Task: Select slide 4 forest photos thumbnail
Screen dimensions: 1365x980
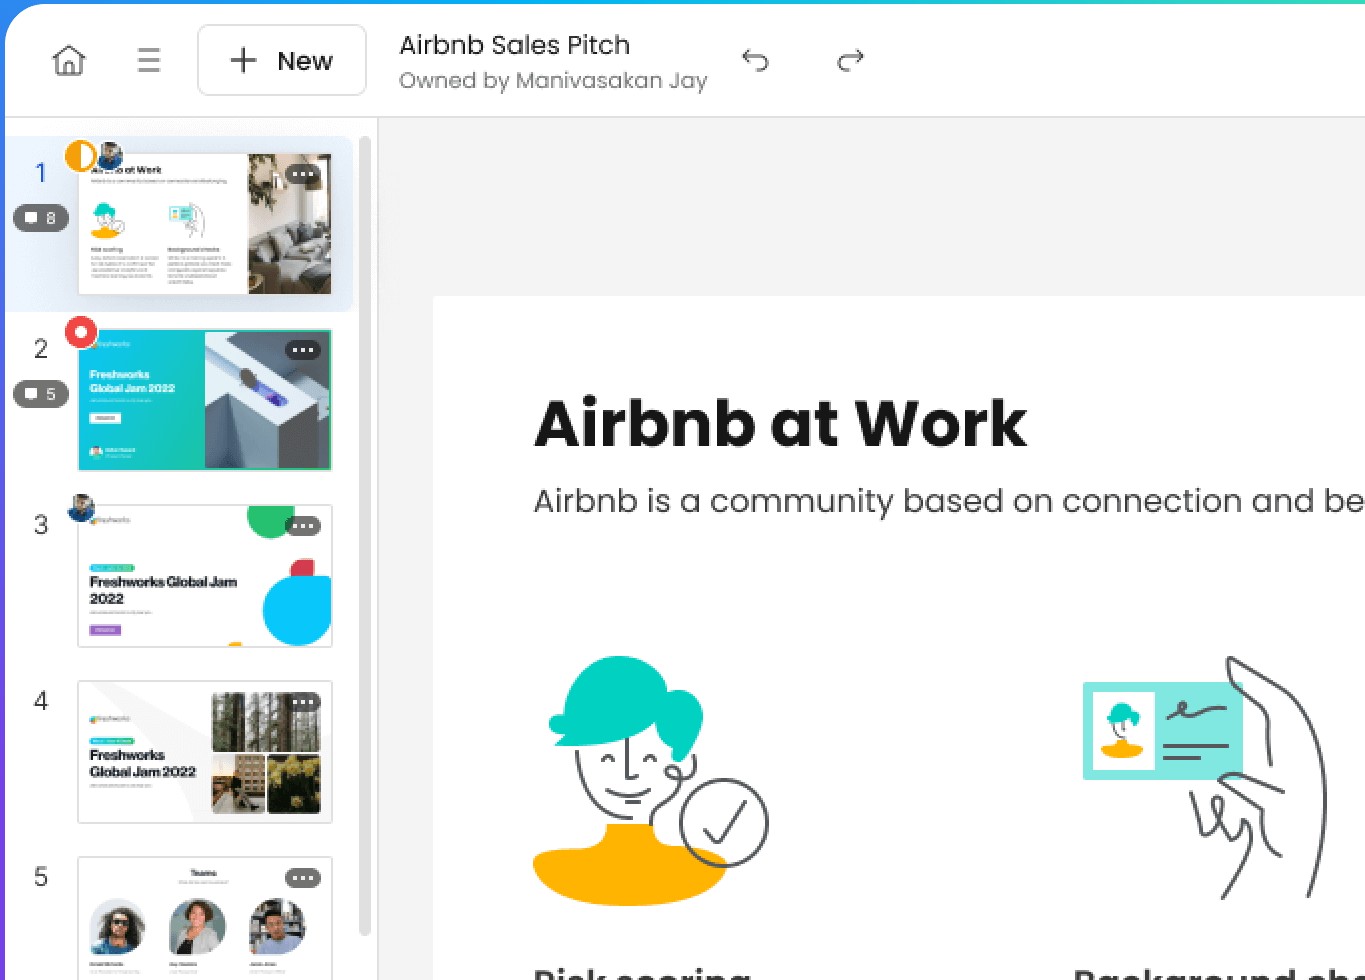Action: click(205, 753)
